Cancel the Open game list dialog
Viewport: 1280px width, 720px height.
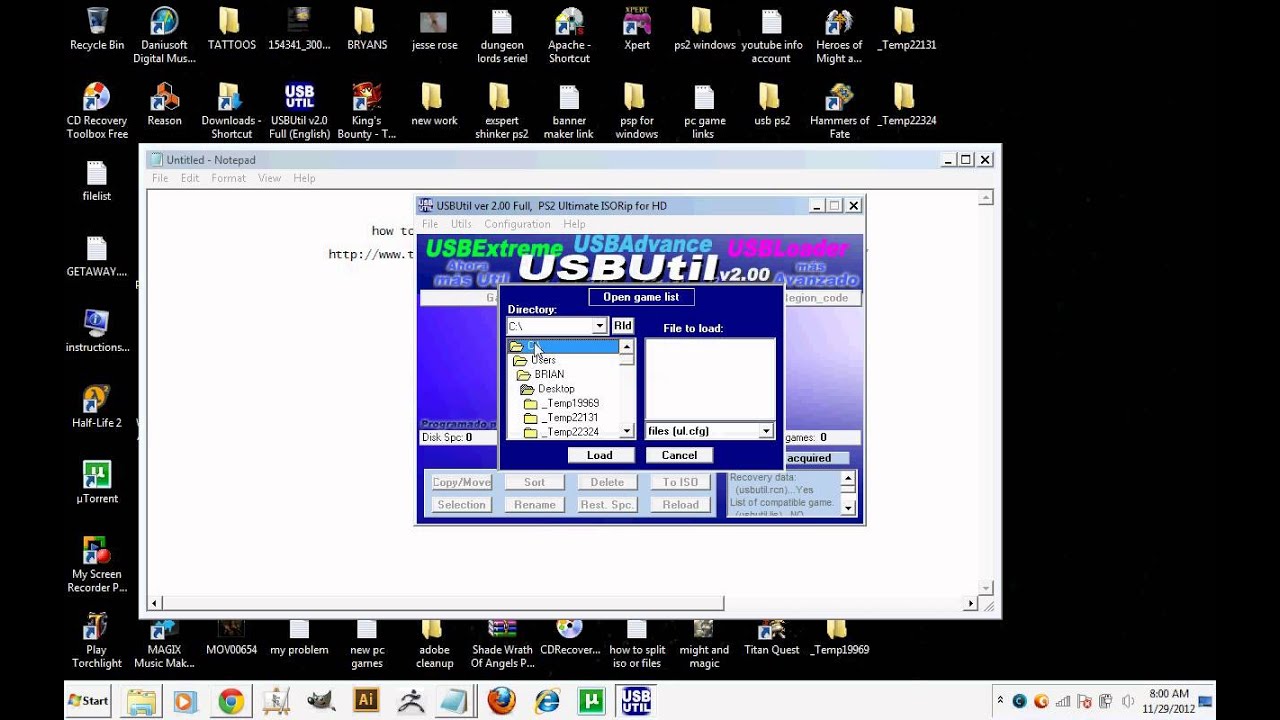679,455
